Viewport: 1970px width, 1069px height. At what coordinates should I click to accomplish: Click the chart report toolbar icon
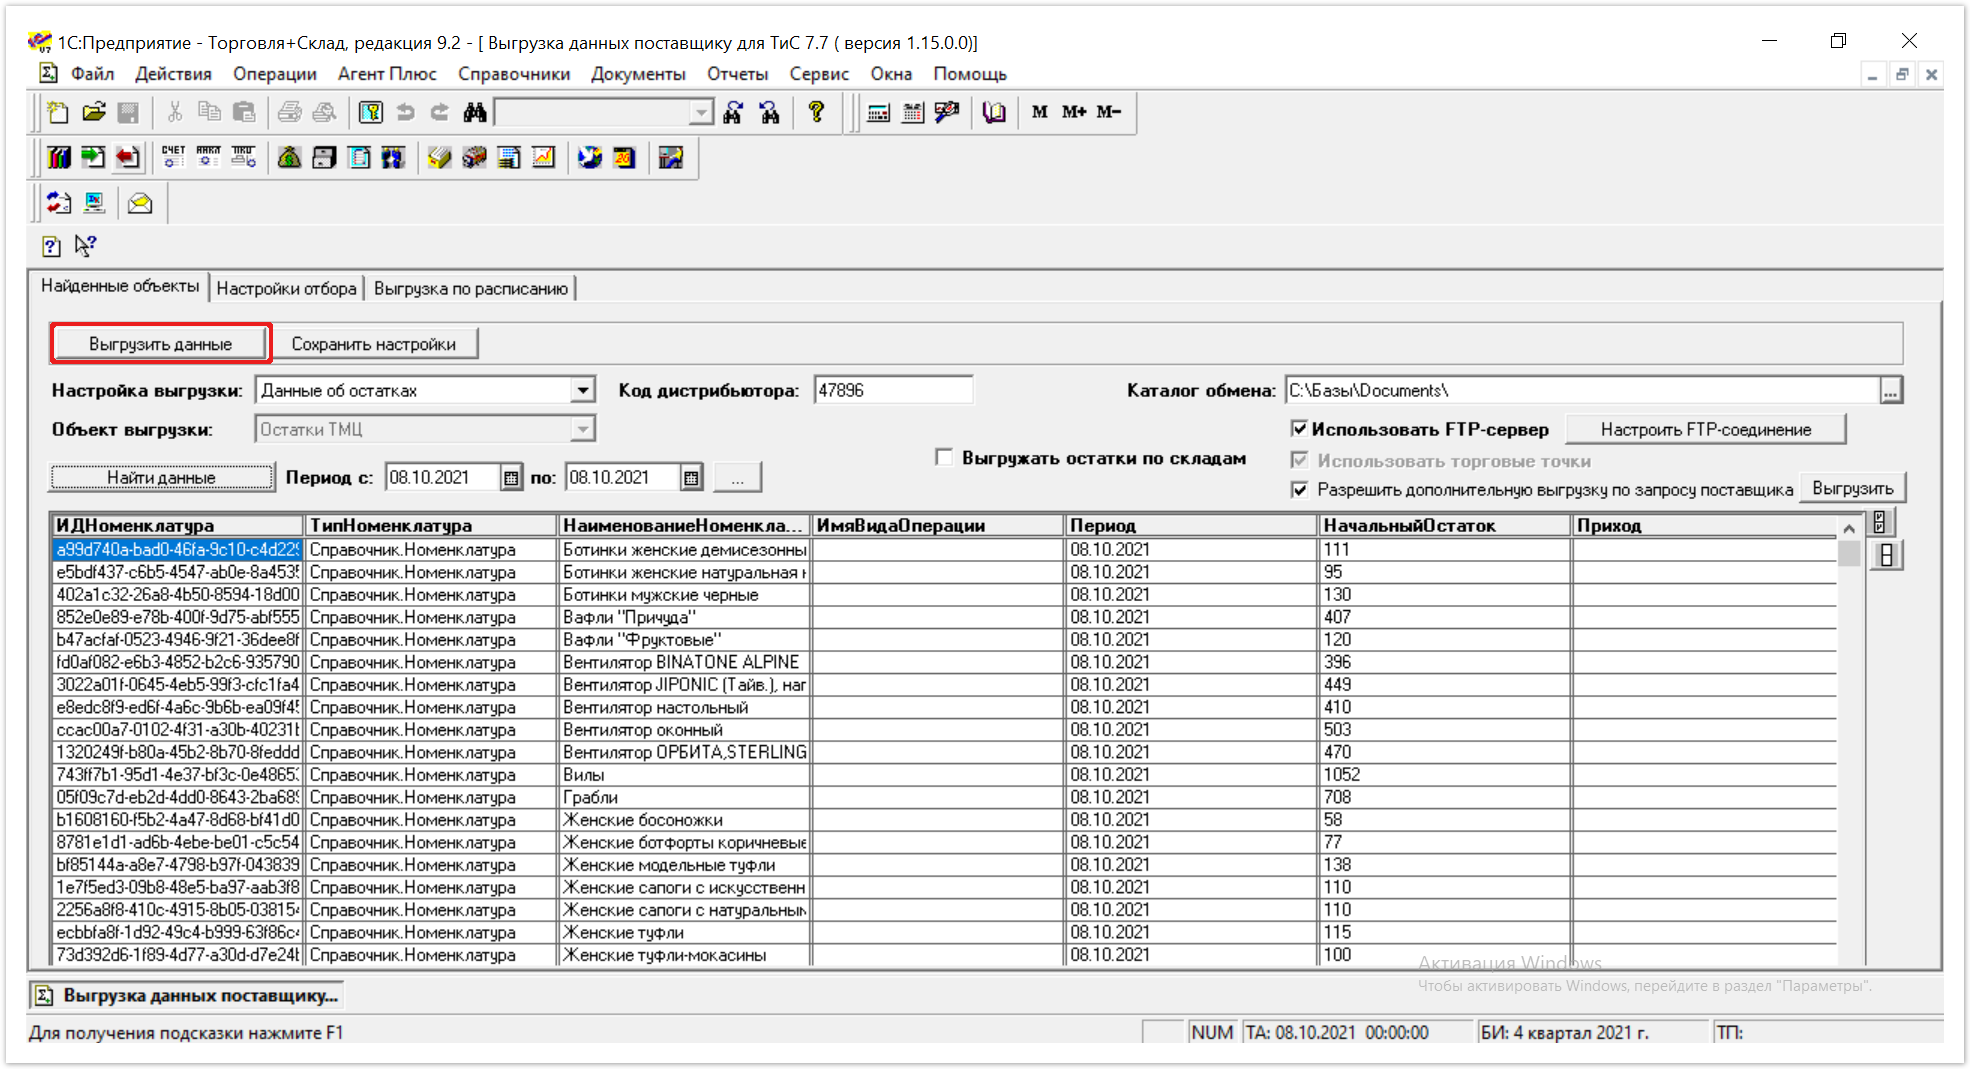(x=543, y=157)
